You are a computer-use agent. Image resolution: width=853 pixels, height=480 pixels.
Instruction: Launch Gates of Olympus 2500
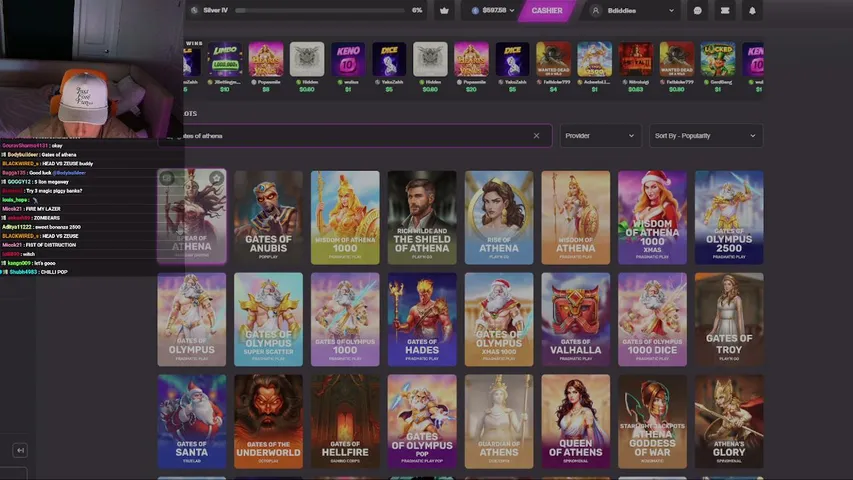729,218
